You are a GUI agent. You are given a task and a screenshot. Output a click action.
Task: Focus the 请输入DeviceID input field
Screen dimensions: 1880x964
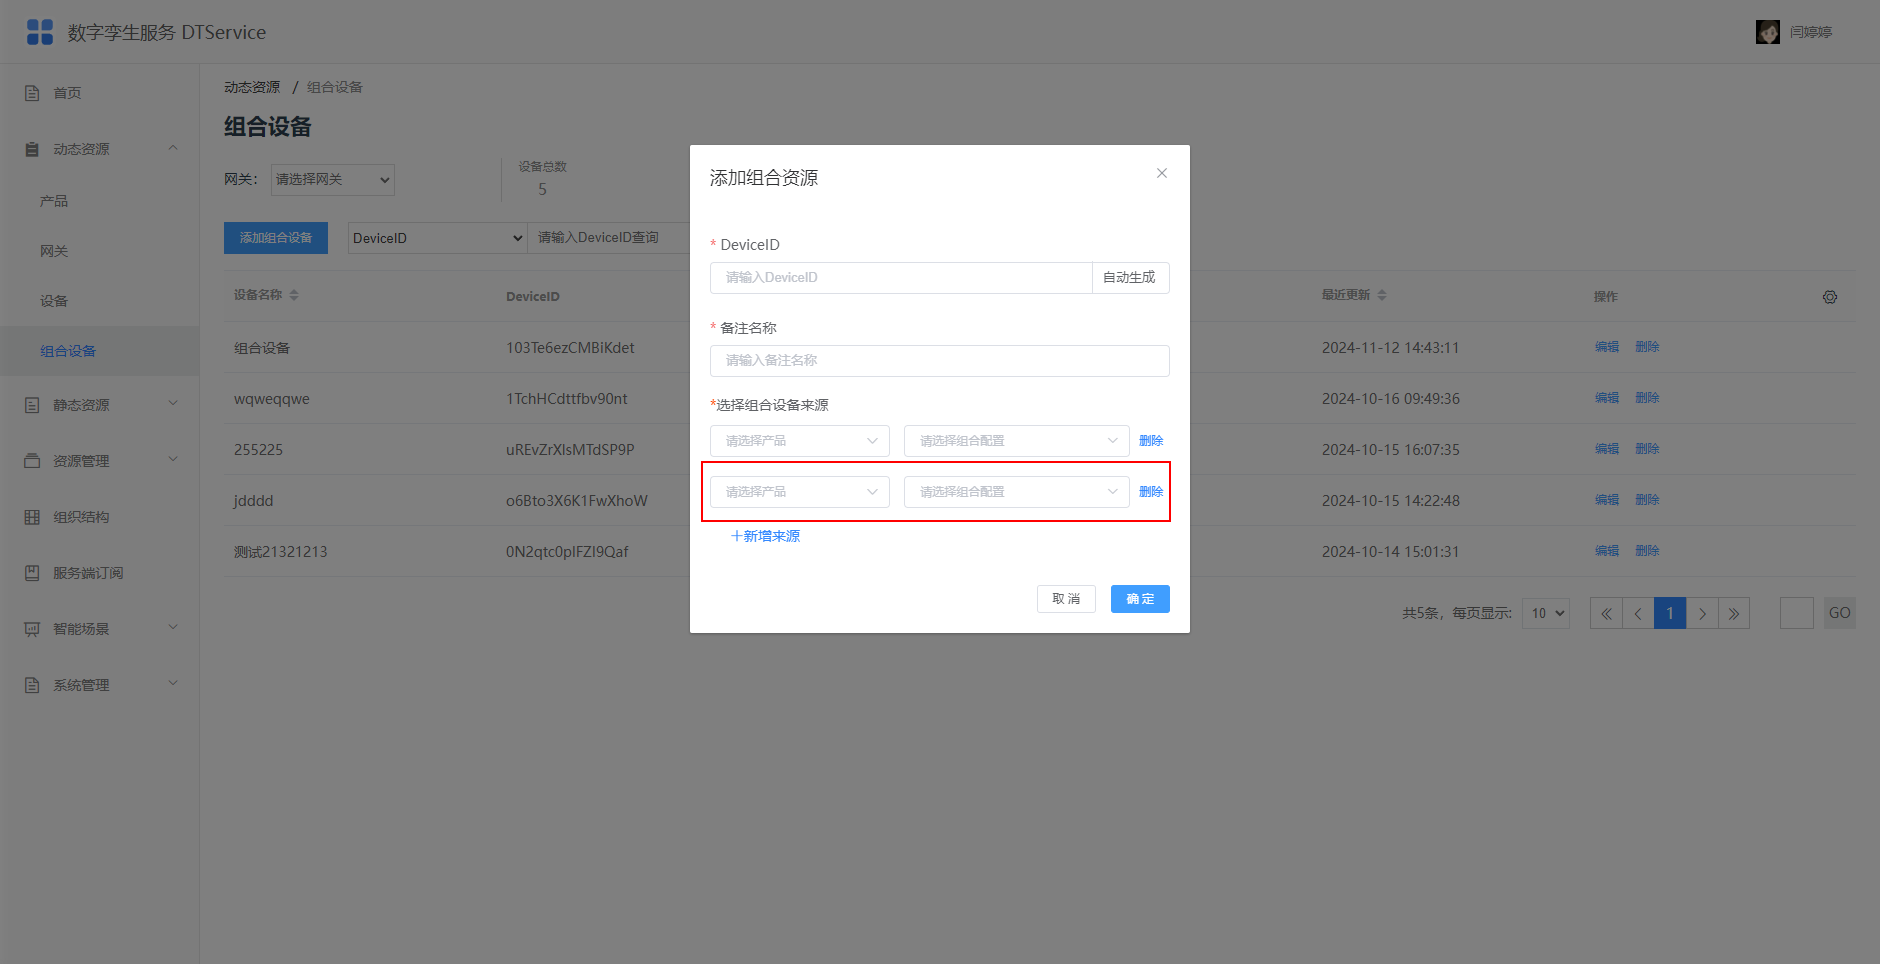pyautogui.click(x=901, y=278)
